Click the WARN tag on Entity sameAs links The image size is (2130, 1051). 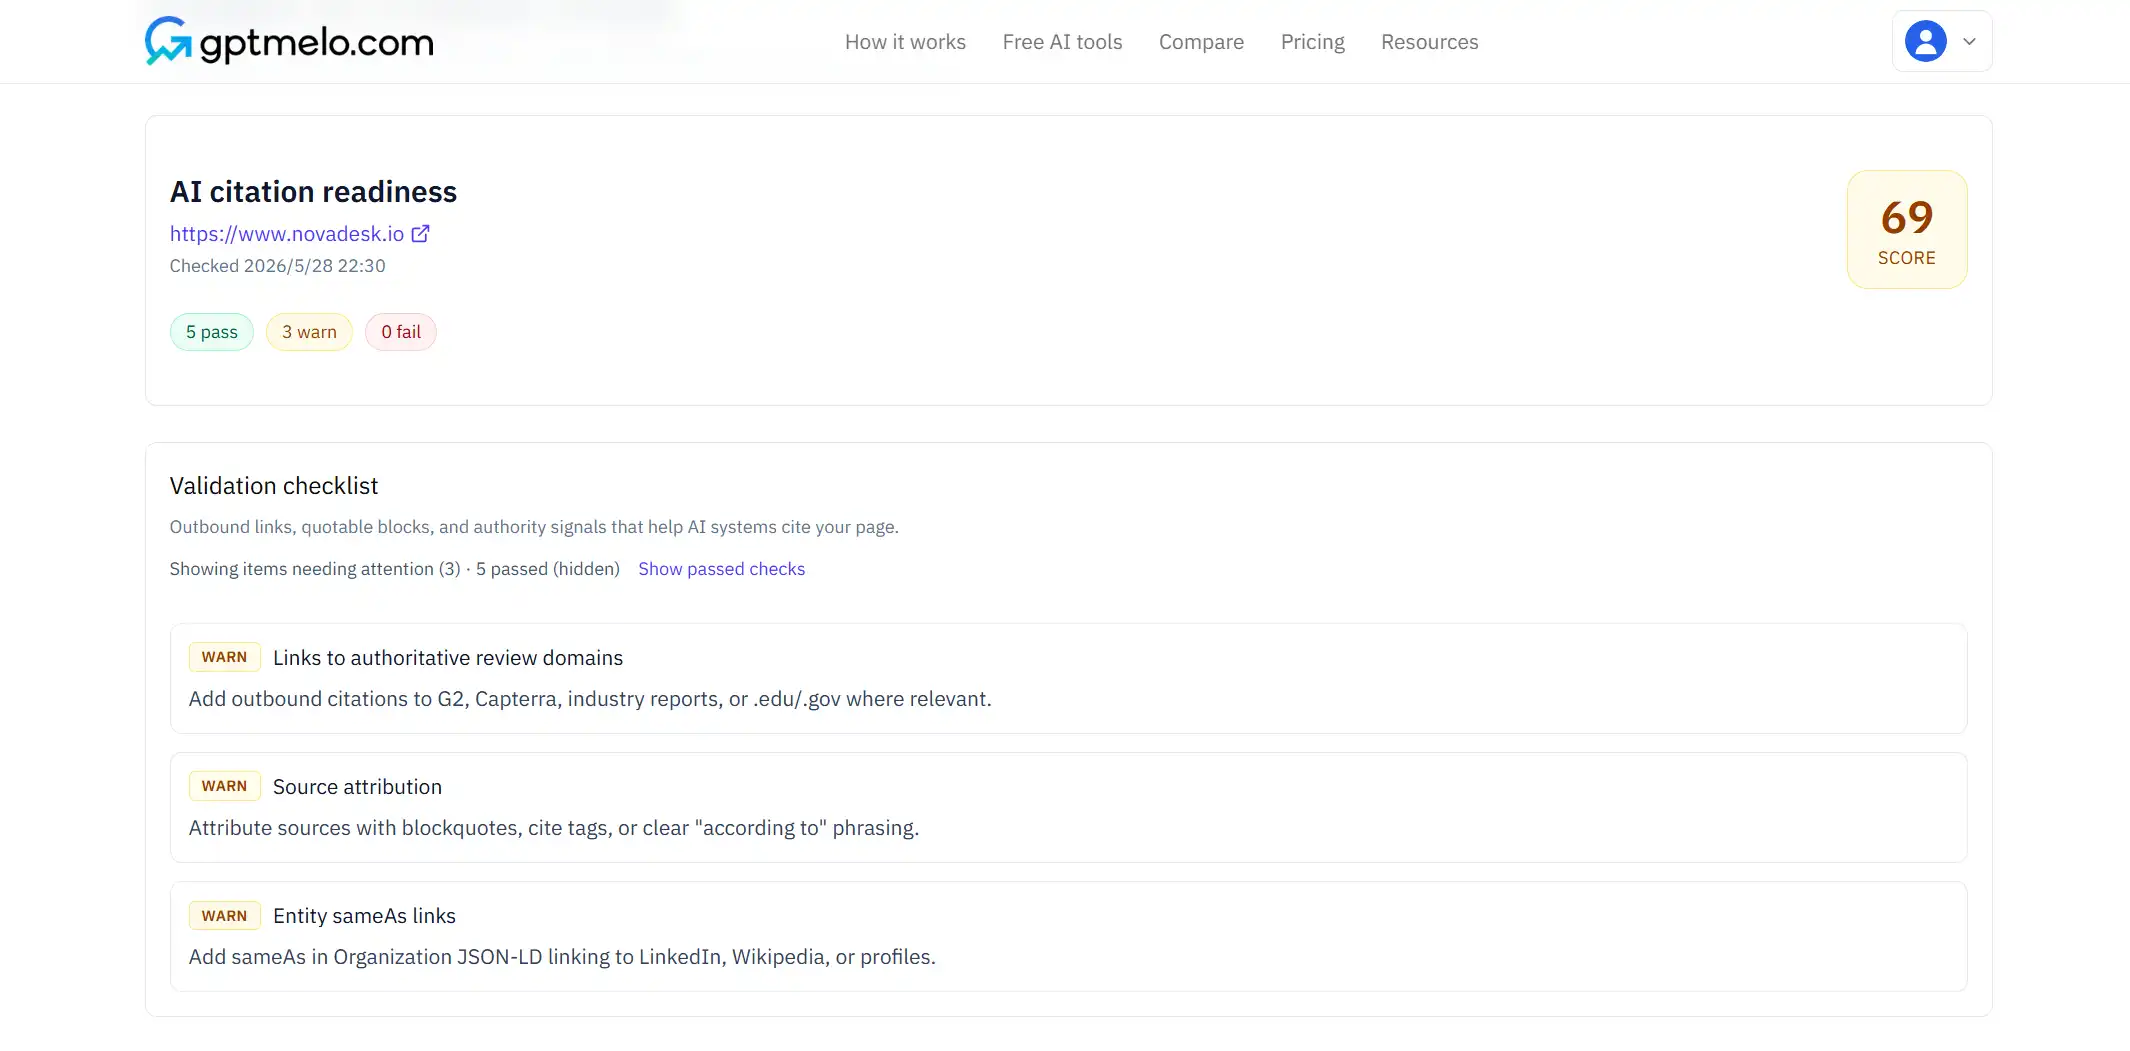coord(224,915)
